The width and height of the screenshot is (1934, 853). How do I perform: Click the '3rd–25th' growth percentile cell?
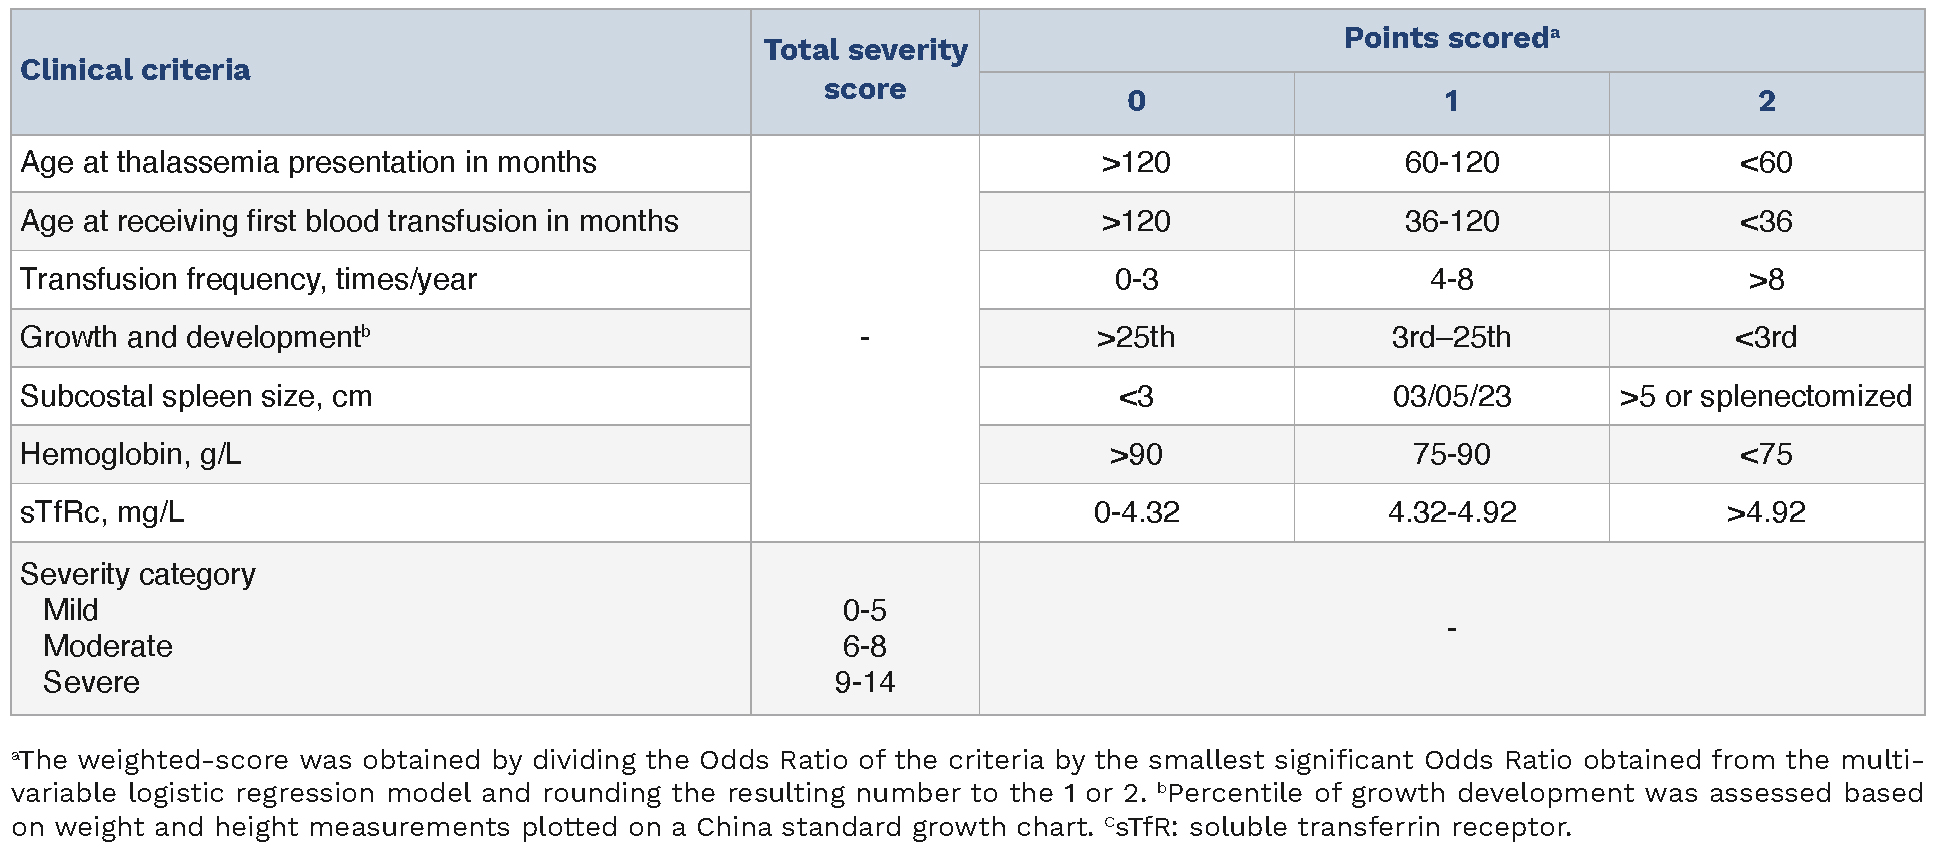tap(1451, 338)
